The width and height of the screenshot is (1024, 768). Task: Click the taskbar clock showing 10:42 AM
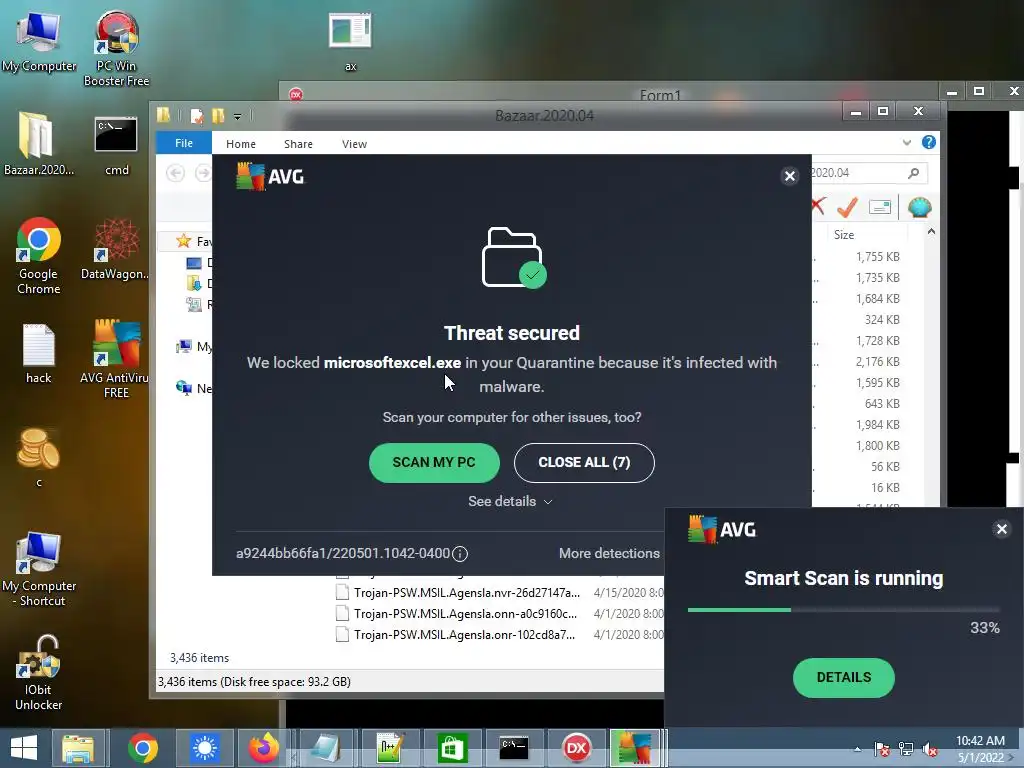[980, 748]
